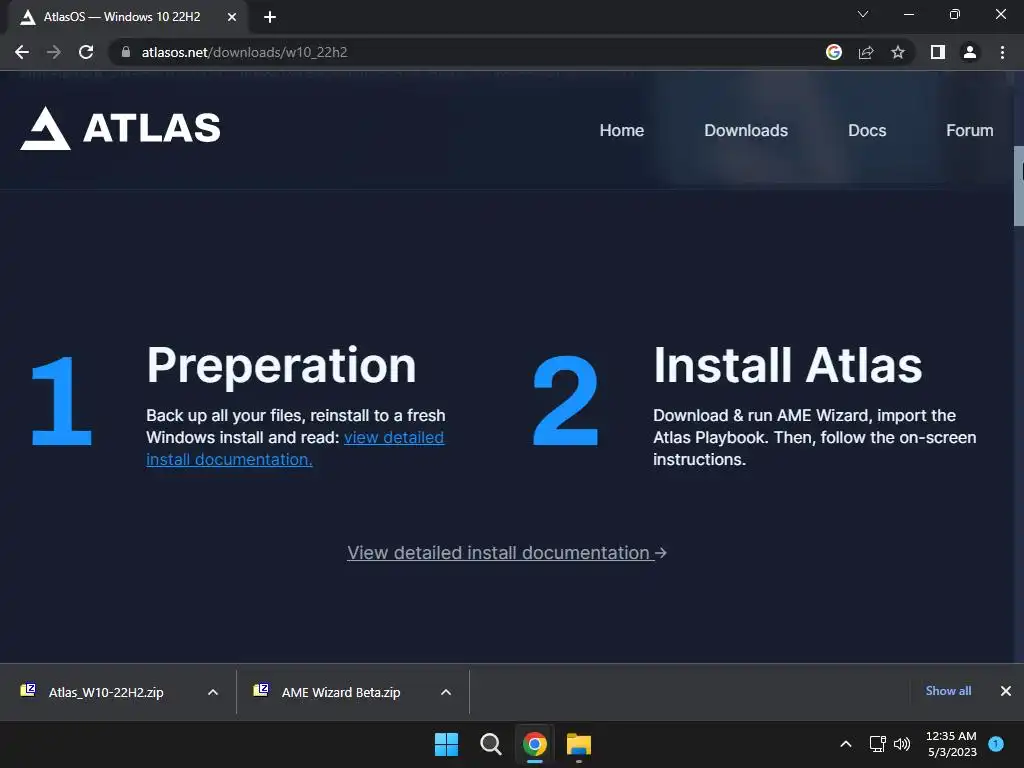
Task: Open the Google icon in address bar
Action: (x=834, y=52)
